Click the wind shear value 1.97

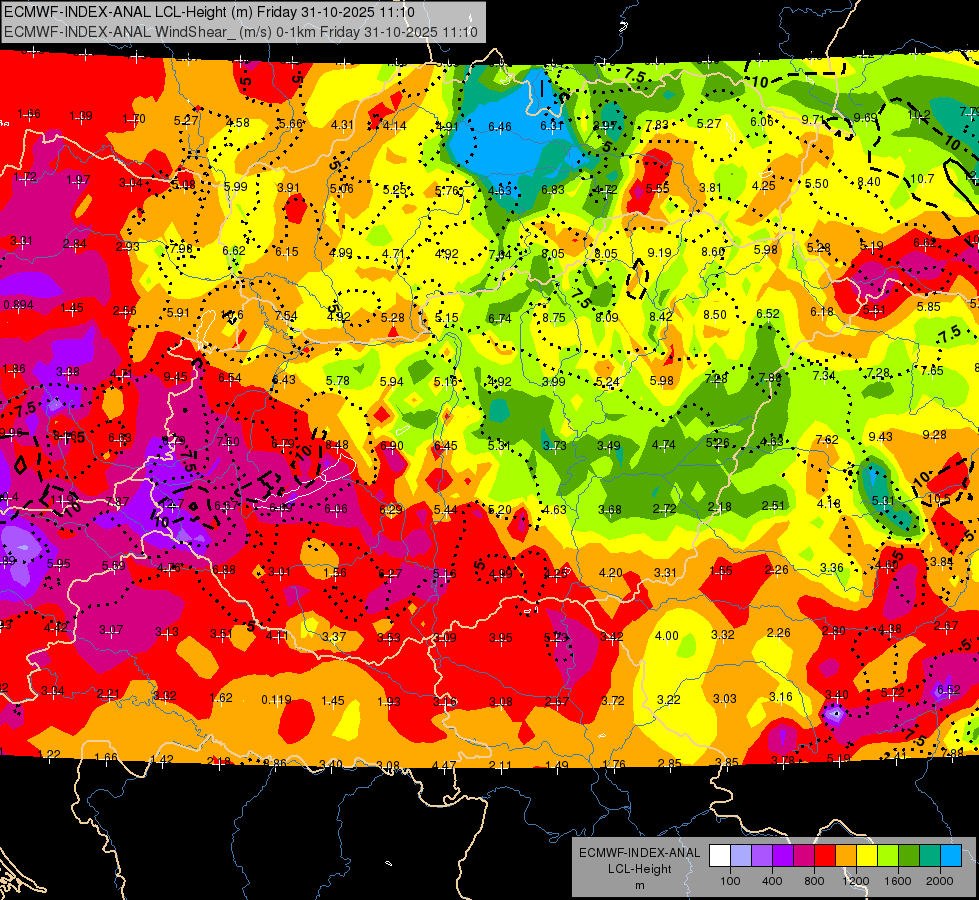pyautogui.click(x=78, y=180)
